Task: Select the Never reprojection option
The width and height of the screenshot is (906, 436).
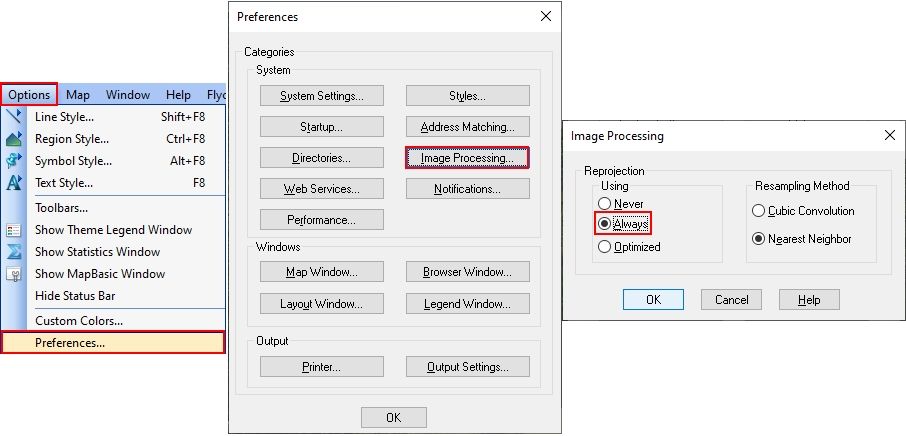Action: 605,204
